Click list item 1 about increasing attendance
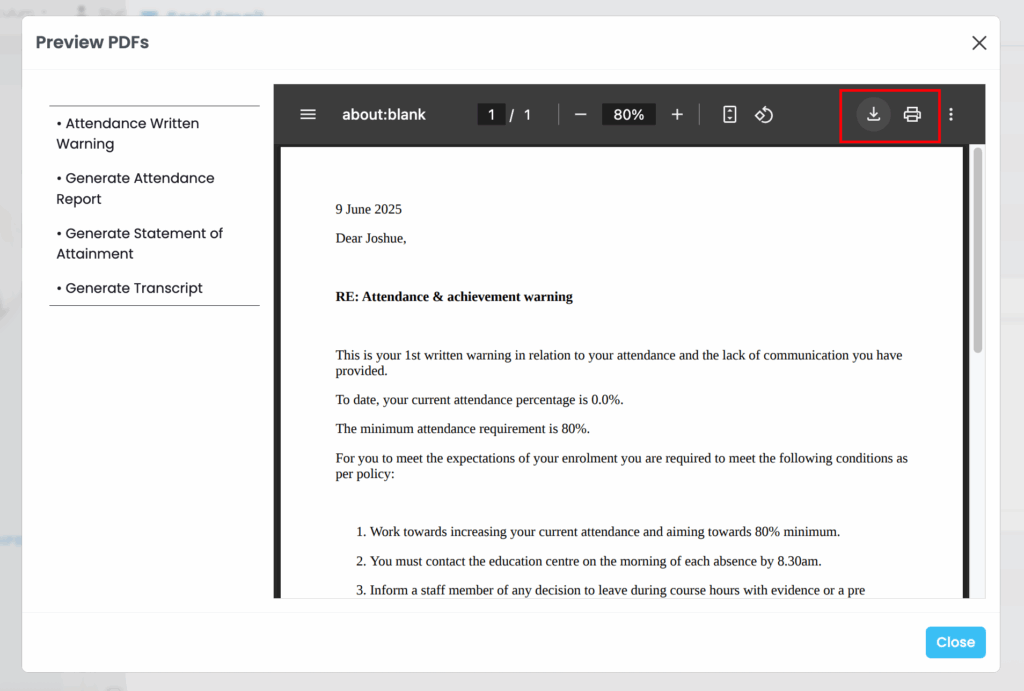This screenshot has width=1024, height=691. [598, 532]
